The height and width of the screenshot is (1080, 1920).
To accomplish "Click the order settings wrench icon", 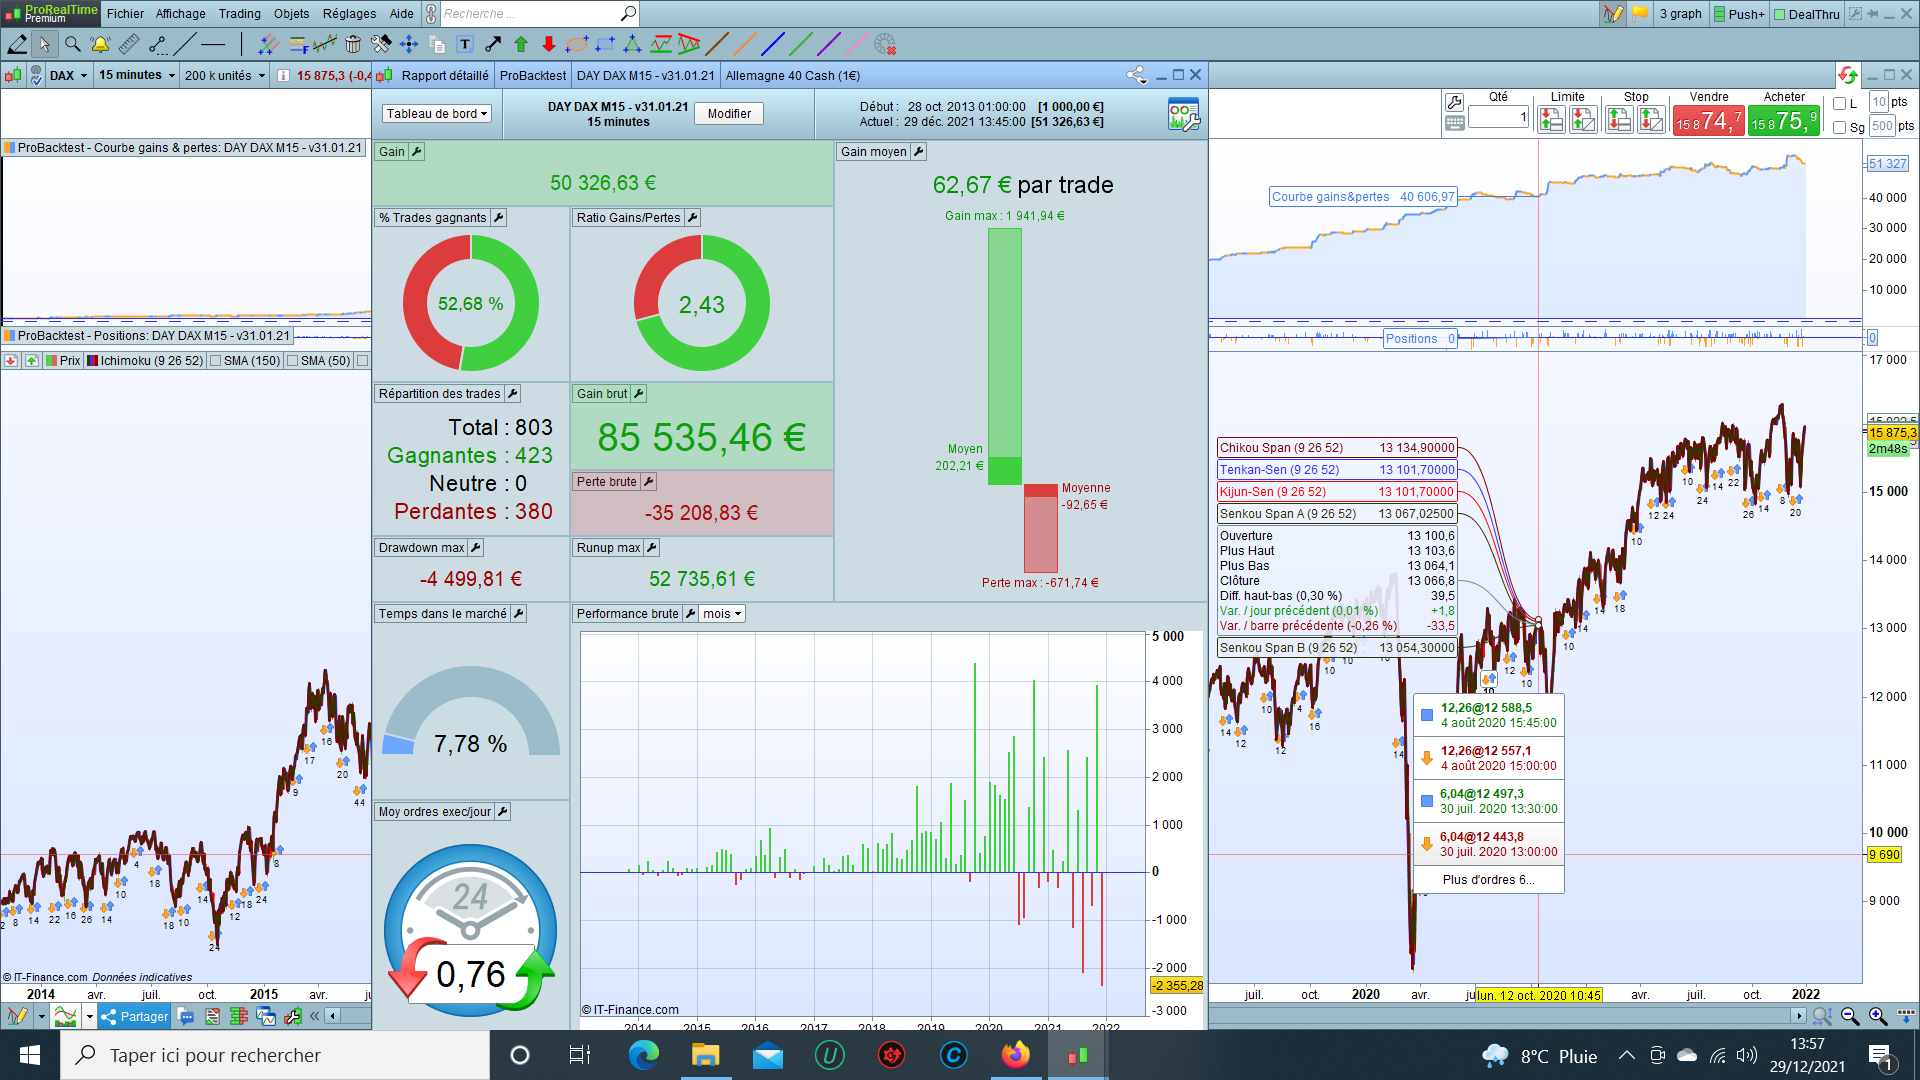I will [x=1454, y=102].
